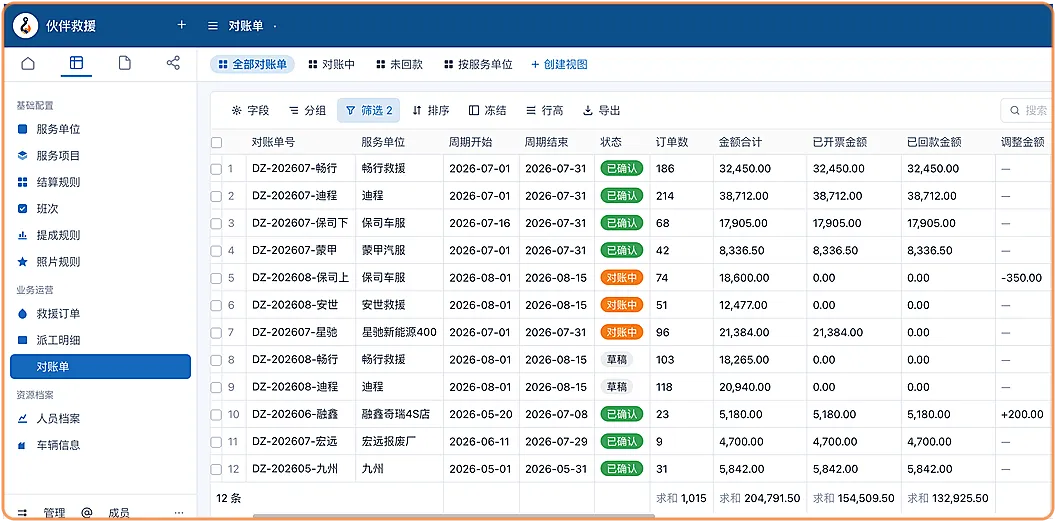Screen dimensions: 1056x522
Task: Check the row 6 checkbox DZ-202608-安世
Action: pos(216,306)
